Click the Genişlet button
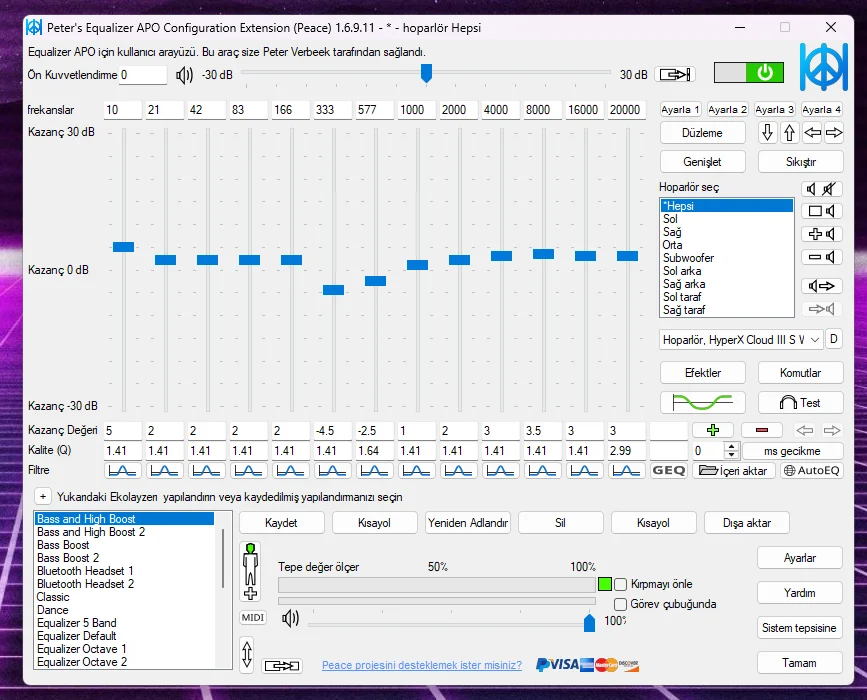 [x=702, y=161]
